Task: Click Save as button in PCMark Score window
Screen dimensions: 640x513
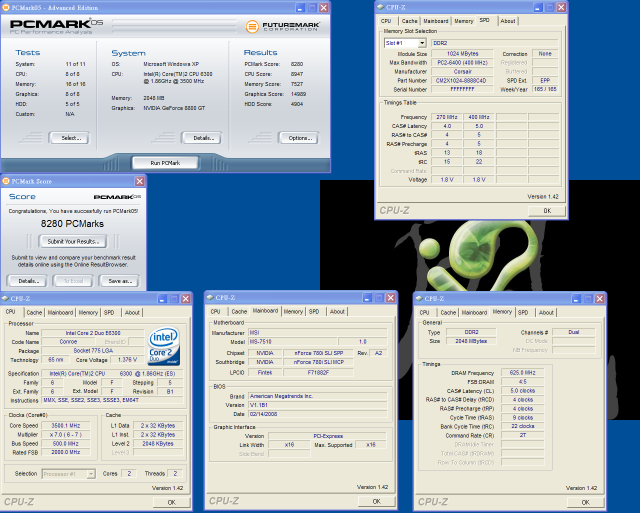Action: tap(119, 281)
